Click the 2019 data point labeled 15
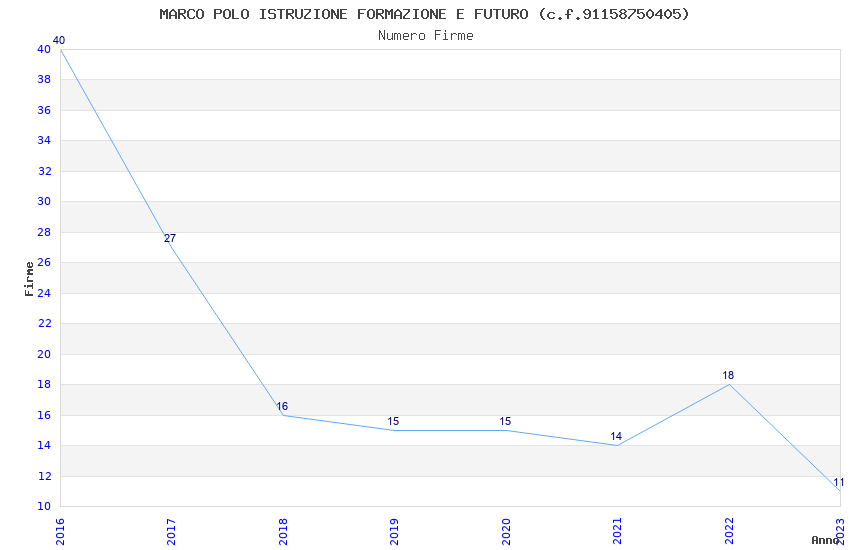Screen dimensions: 850x550 coord(395,430)
